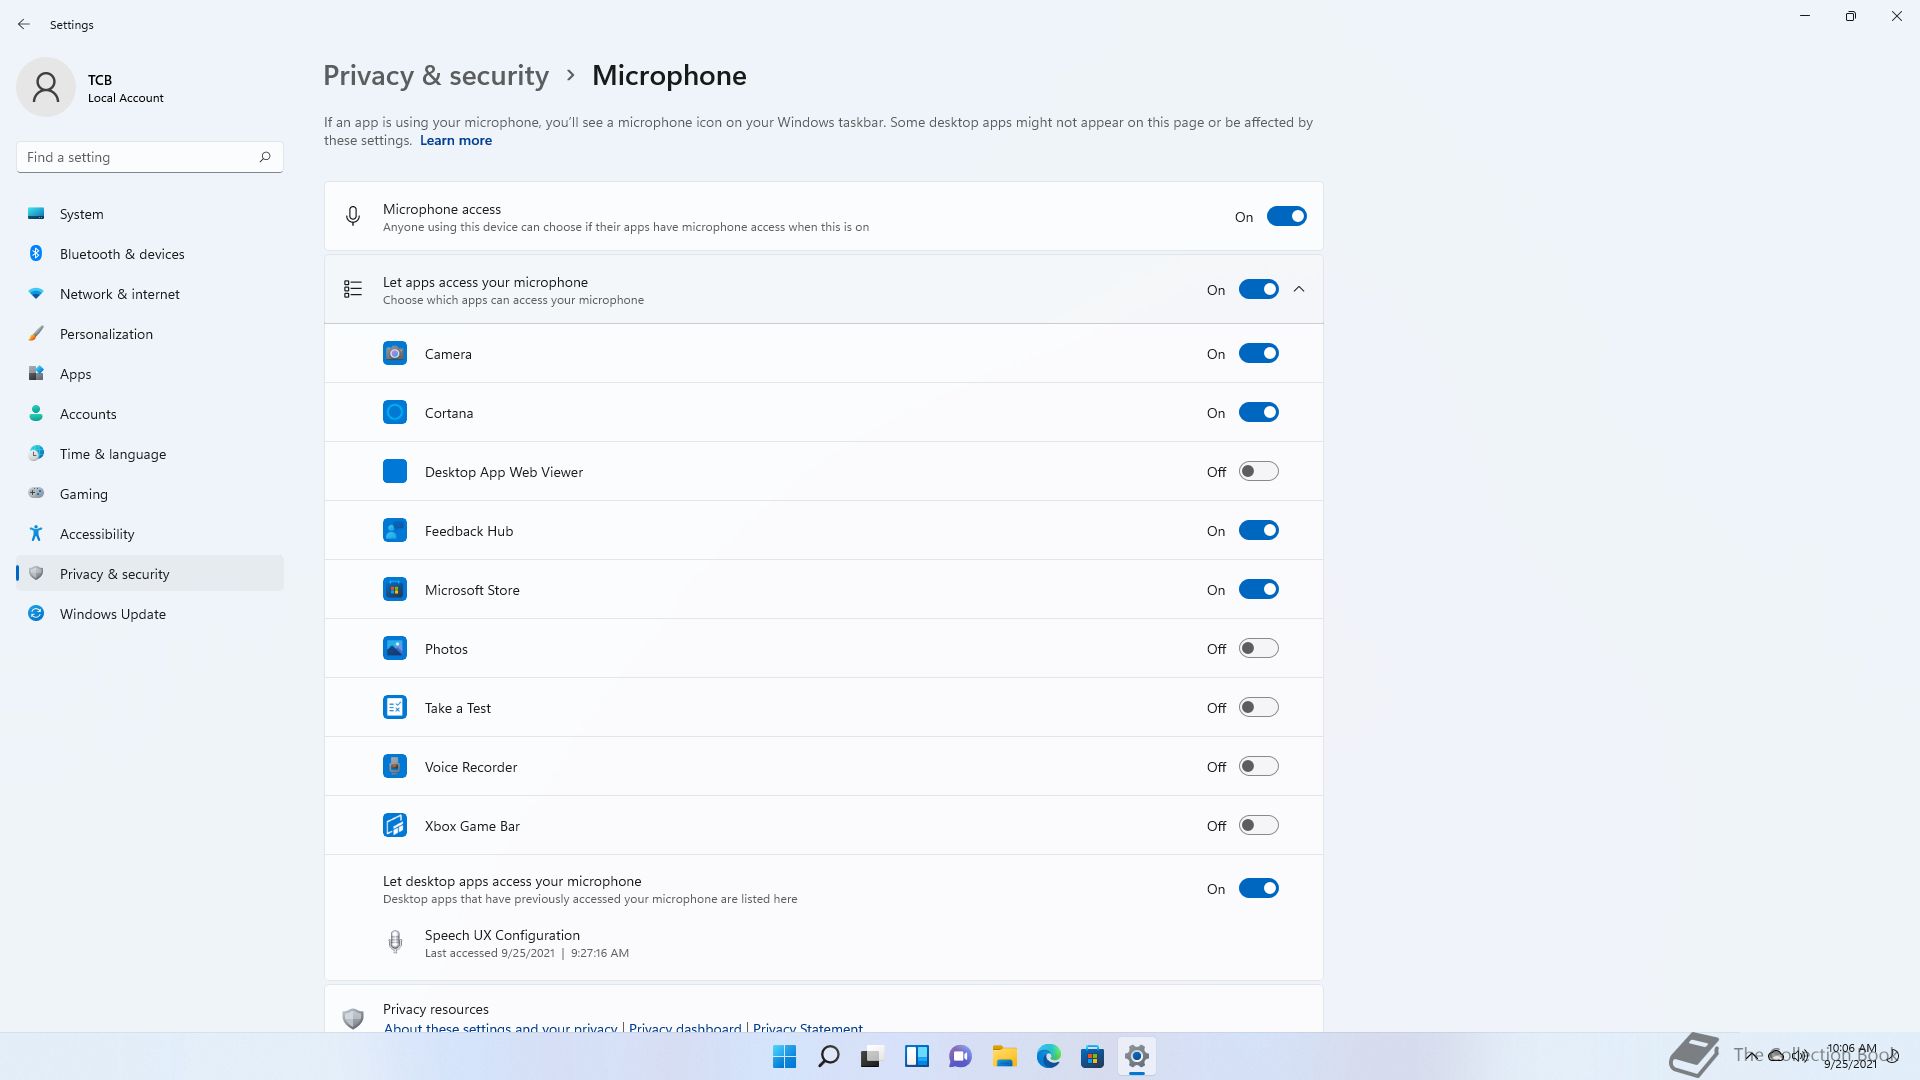Click the Settings gear on the taskbar
The width and height of the screenshot is (1920, 1080).
pos(1136,1056)
